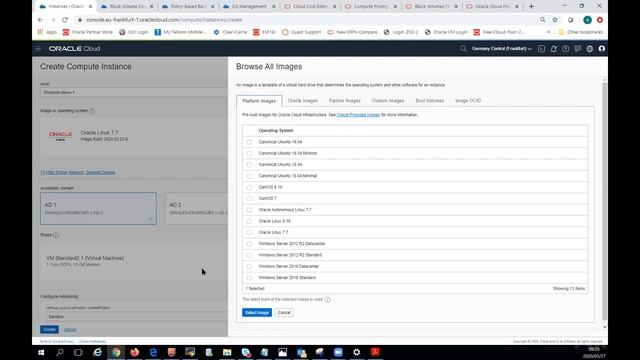The image size is (640, 360).
Task: Open Adobe Acrobat on taskbar
Action: [376, 352]
